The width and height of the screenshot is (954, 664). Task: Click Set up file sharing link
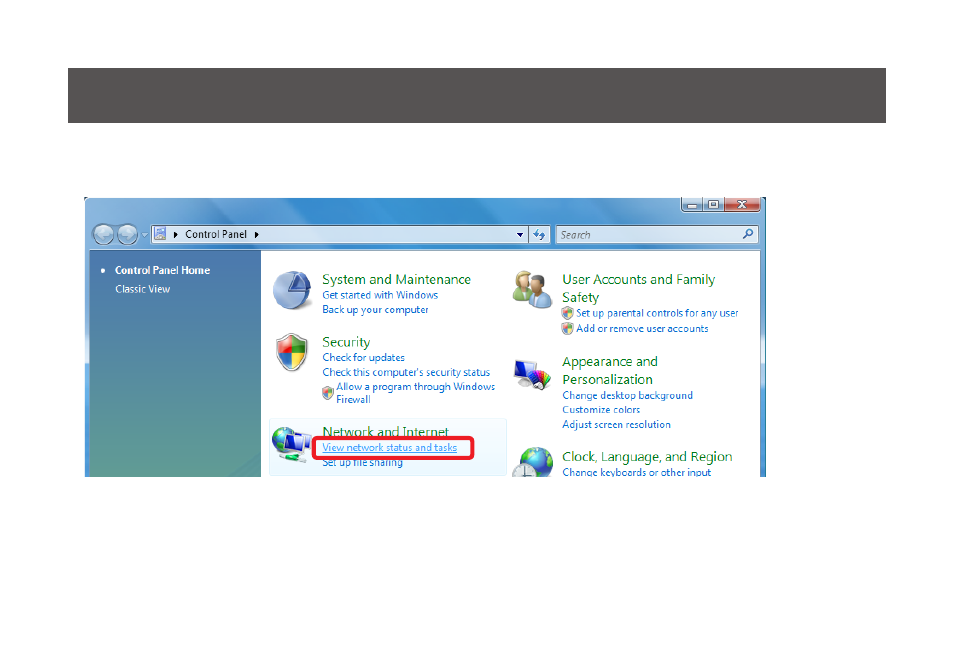coord(362,463)
